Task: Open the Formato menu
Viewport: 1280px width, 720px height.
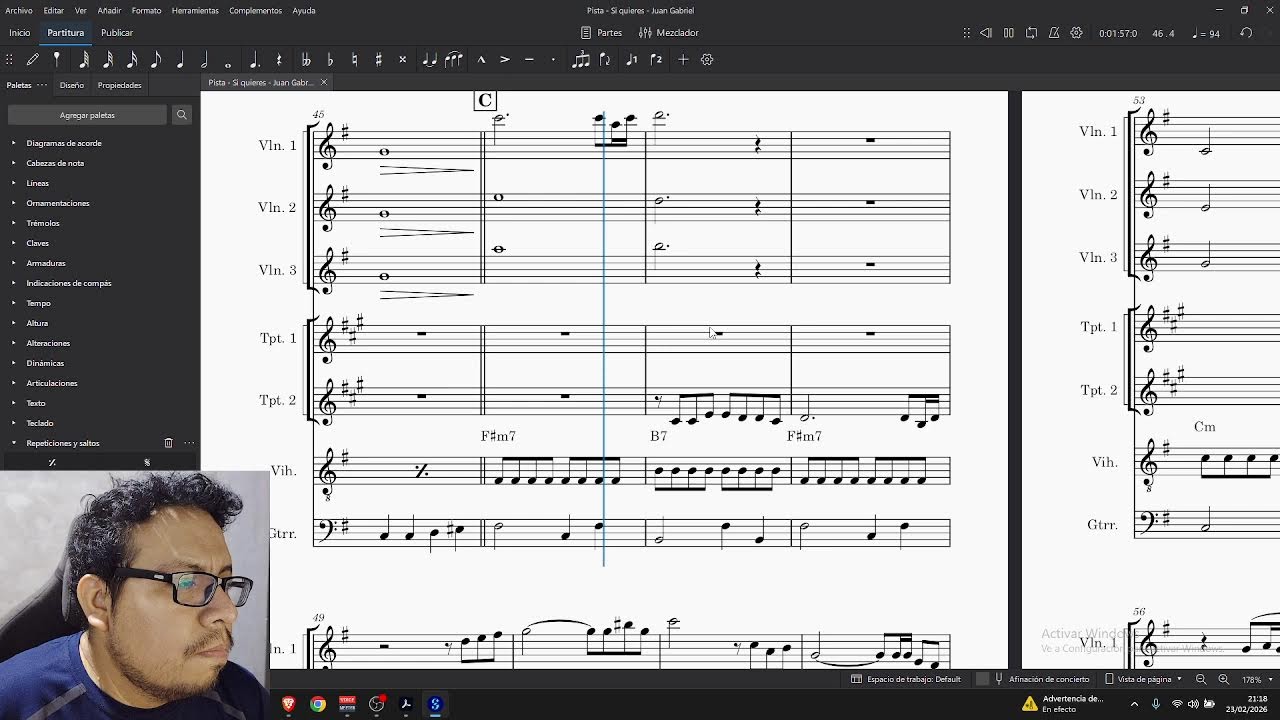Action: tap(146, 10)
